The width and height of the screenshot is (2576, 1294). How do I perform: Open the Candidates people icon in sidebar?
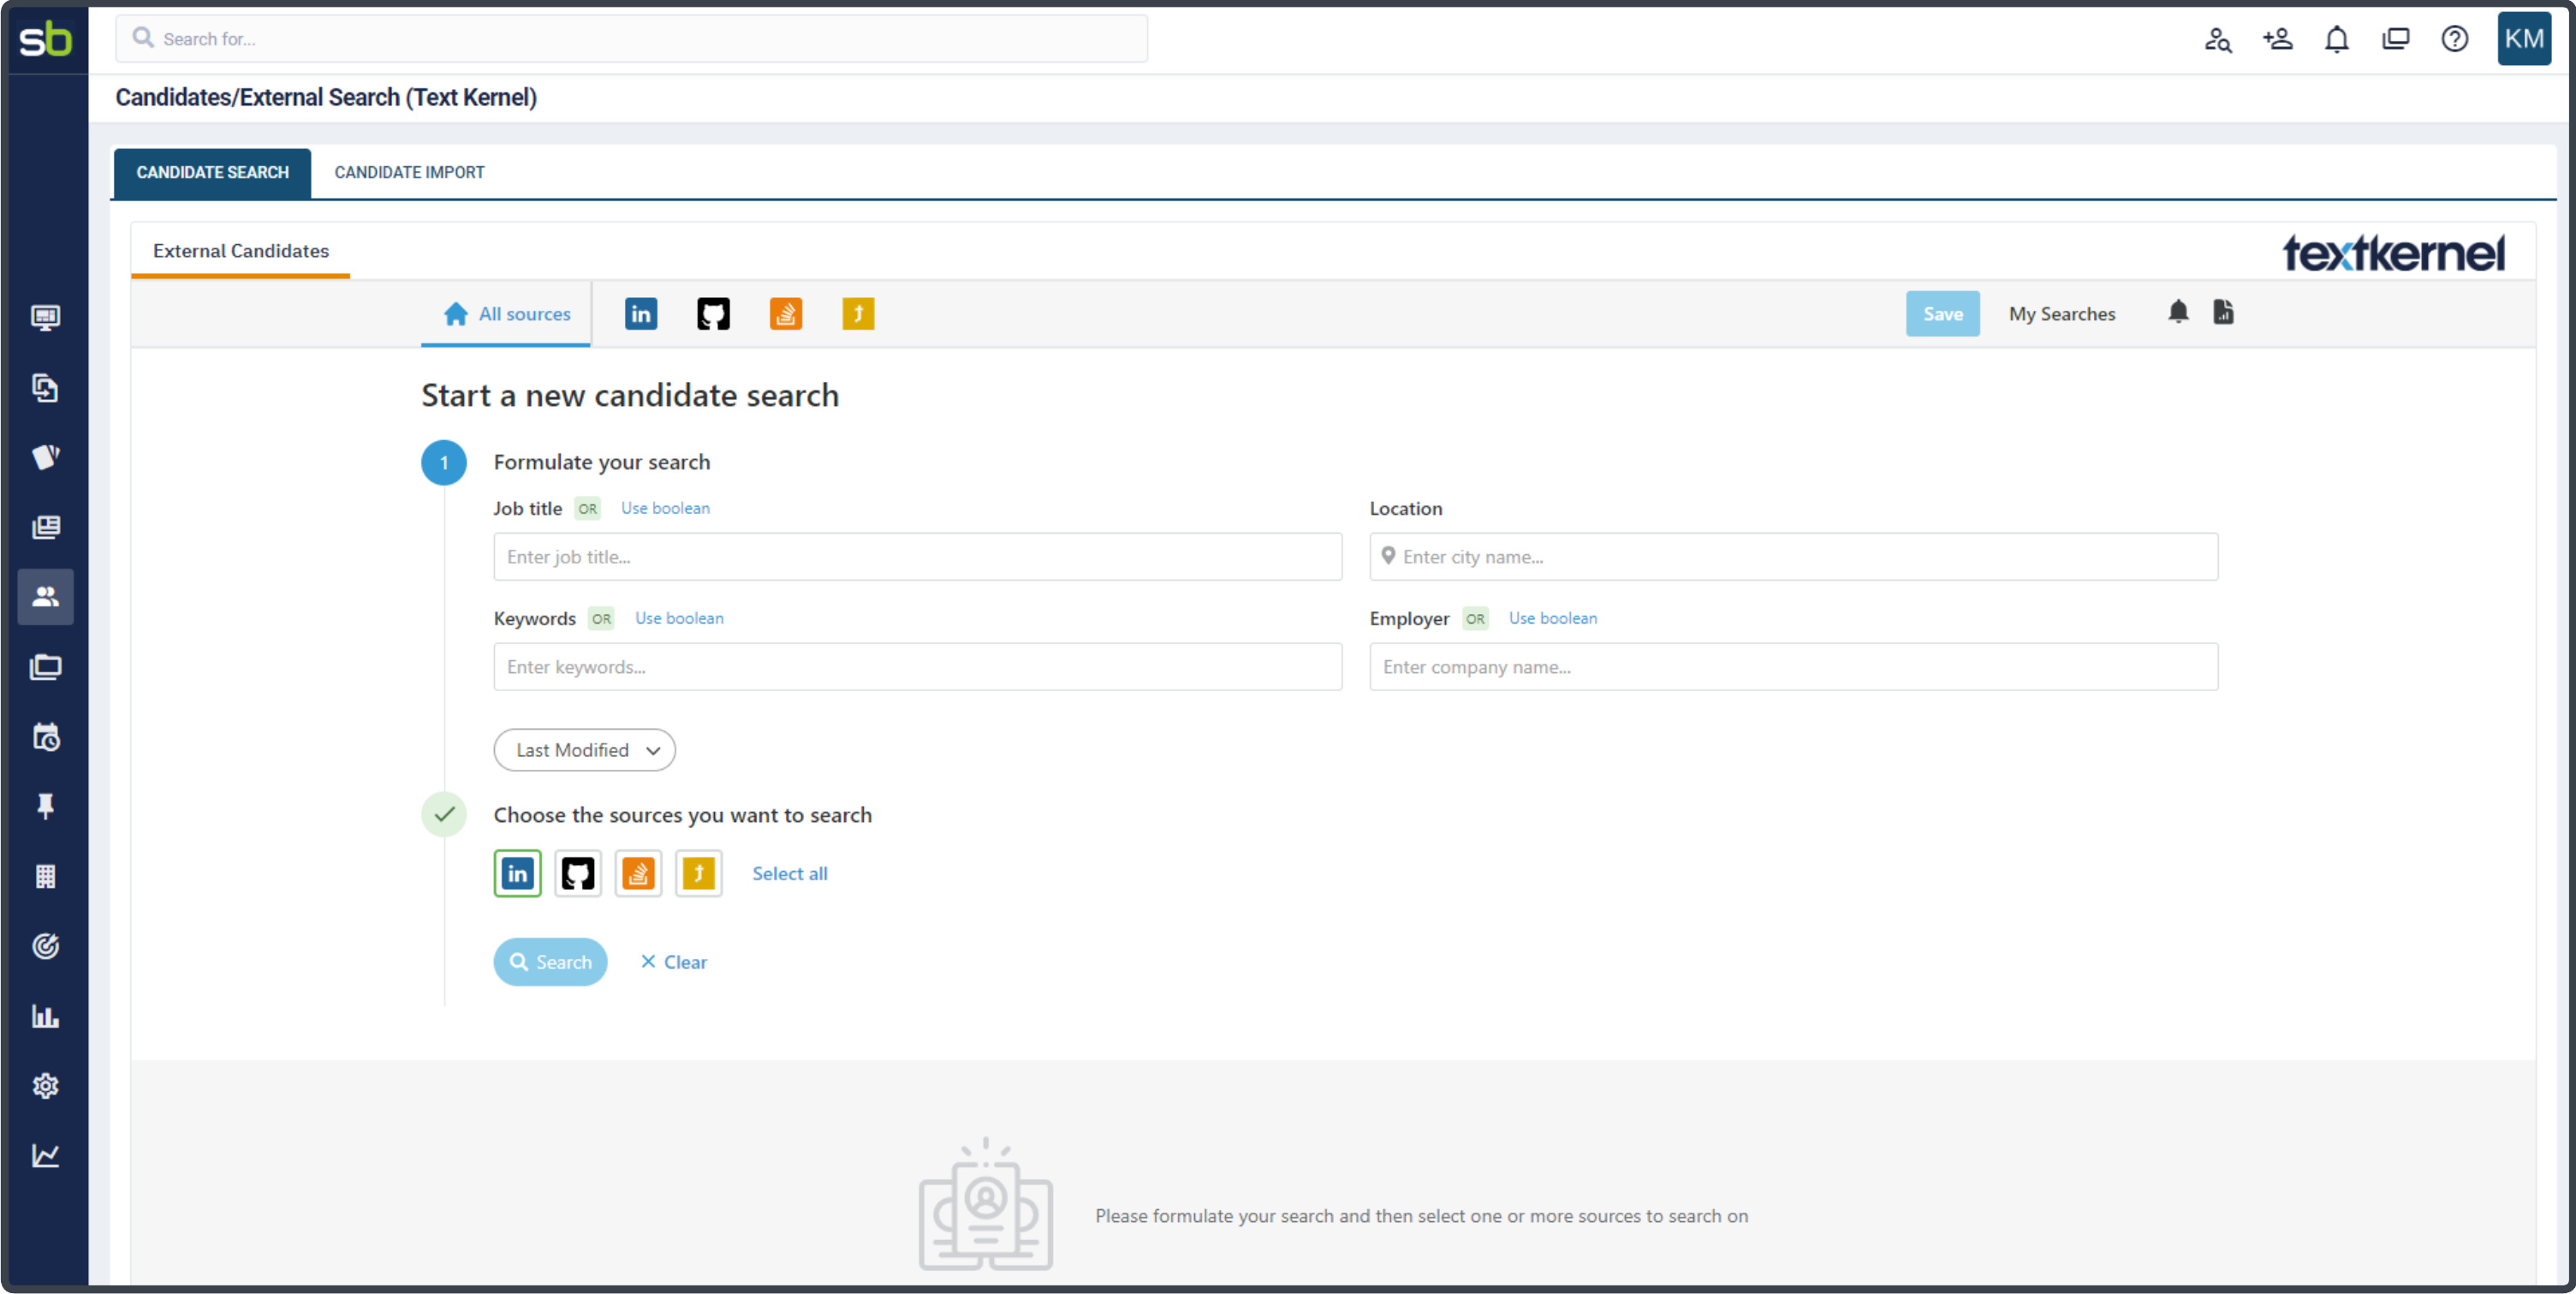(45, 597)
